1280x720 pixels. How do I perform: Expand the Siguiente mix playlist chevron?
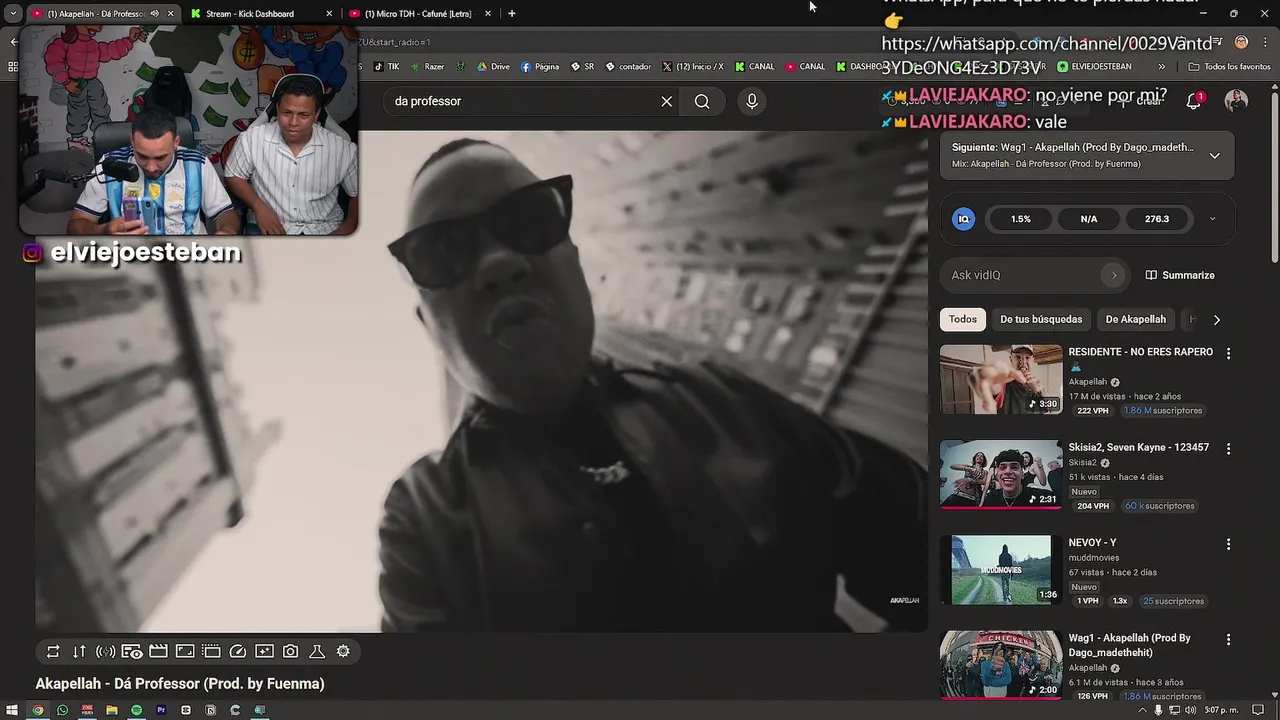(1214, 156)
